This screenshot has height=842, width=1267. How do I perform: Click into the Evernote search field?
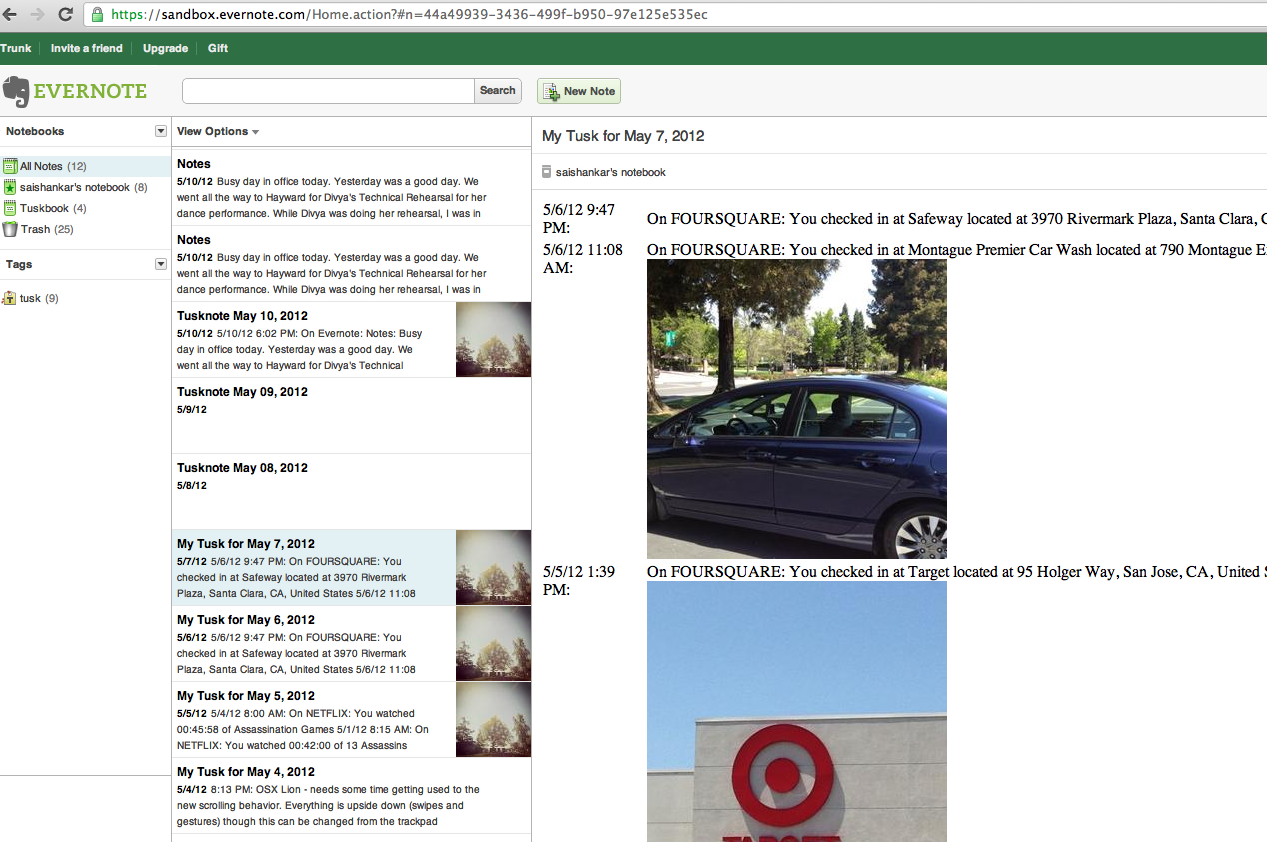tap(328, 91)
